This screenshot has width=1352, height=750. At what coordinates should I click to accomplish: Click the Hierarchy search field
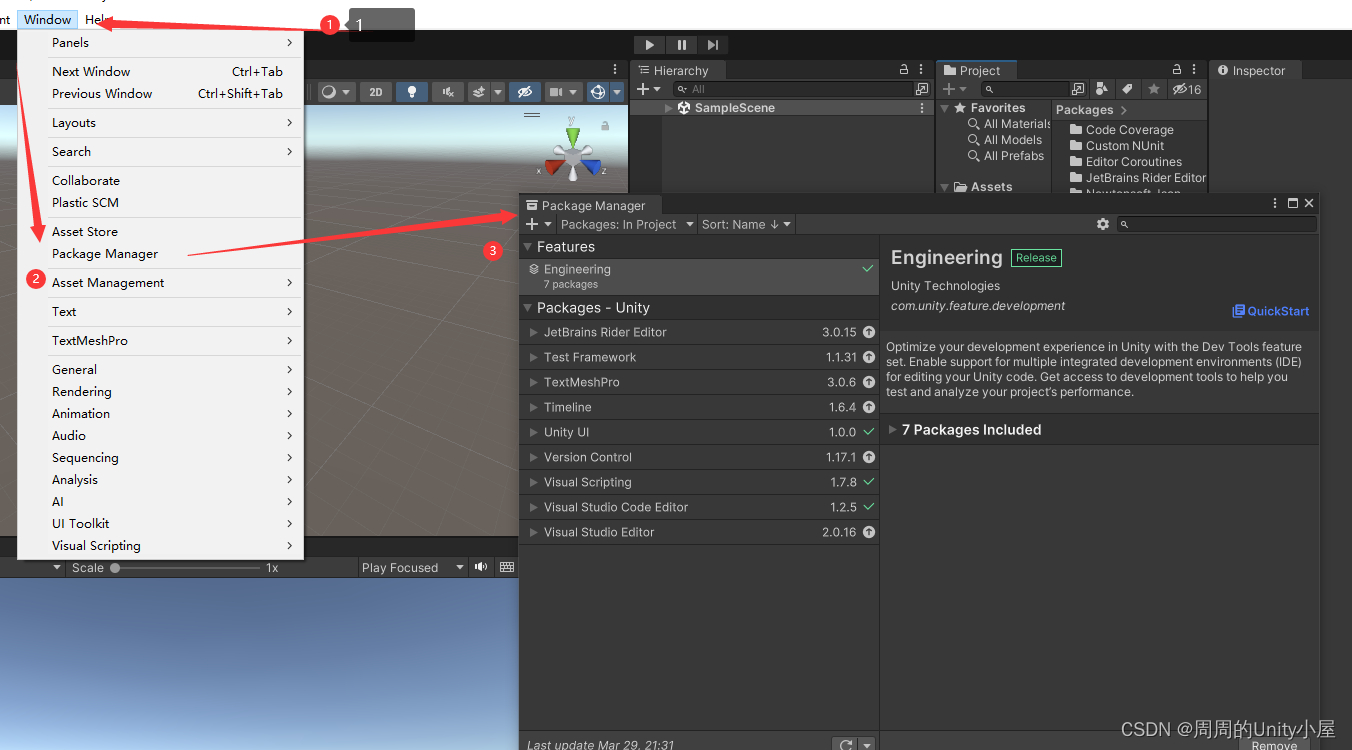794,89
